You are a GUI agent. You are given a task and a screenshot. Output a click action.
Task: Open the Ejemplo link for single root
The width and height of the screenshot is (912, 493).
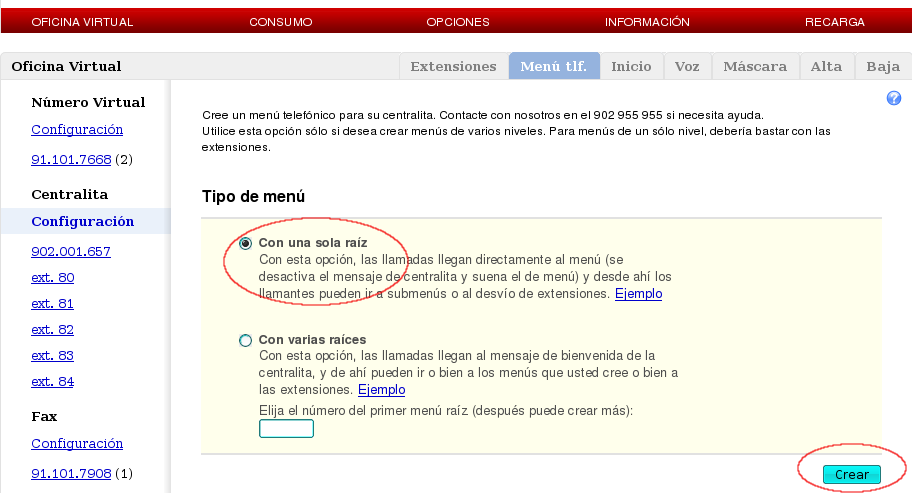pos(638,294)
